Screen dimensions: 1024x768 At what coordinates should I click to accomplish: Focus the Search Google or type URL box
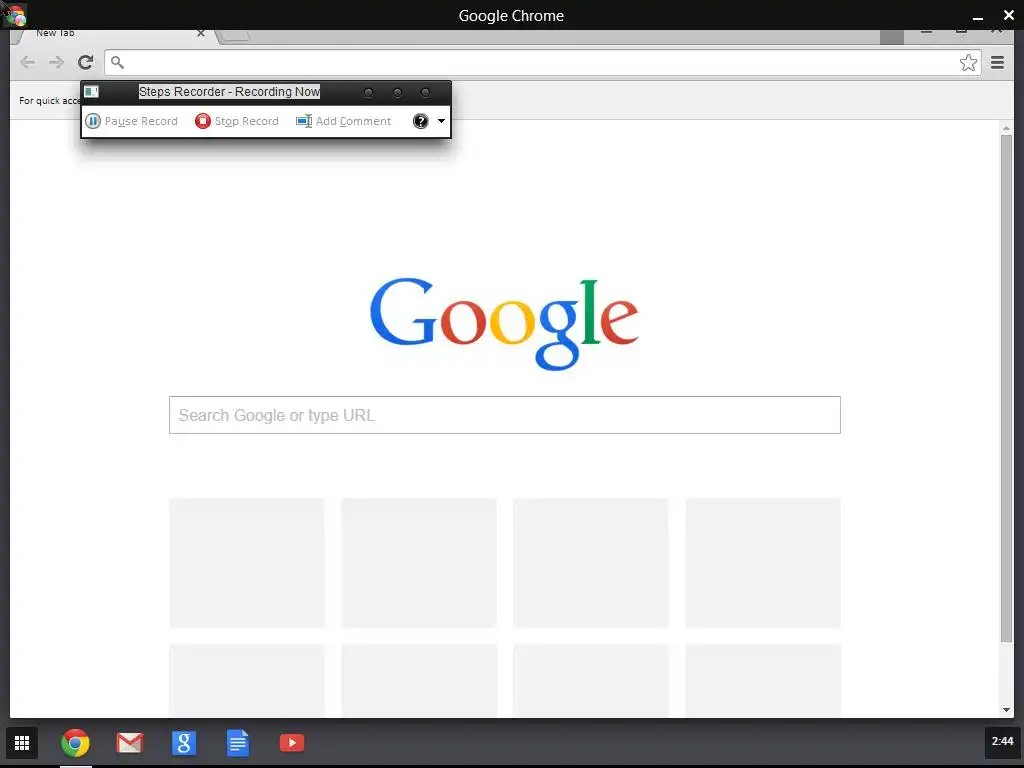(x=505, y=415)
